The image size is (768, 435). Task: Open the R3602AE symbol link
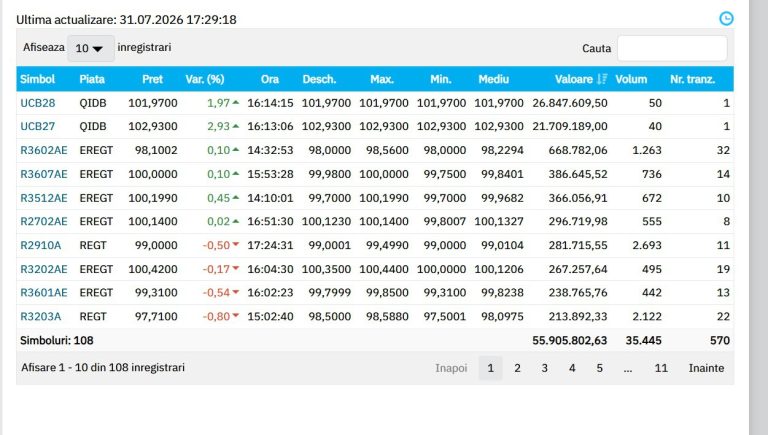[x=44, y=150]
